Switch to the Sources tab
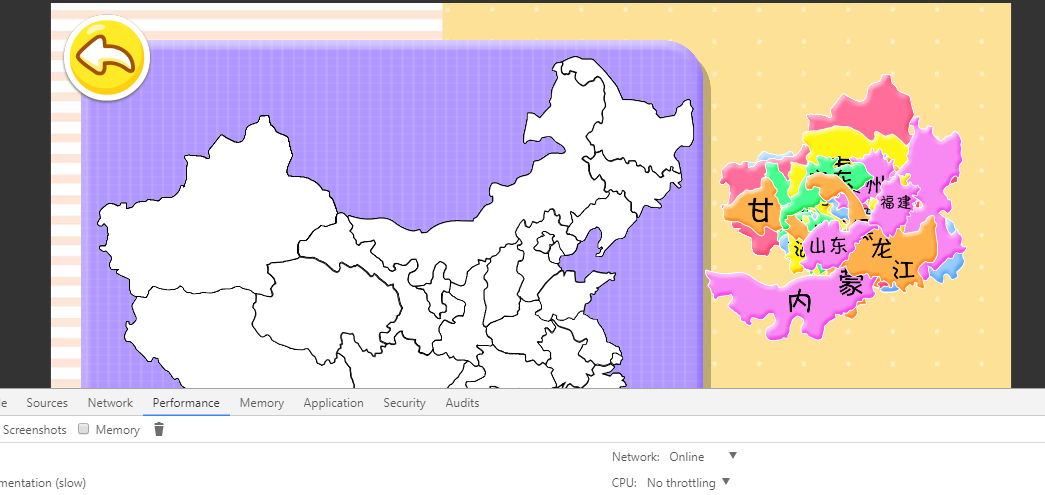Viewport: 1045px width, 495px height. 47,403
